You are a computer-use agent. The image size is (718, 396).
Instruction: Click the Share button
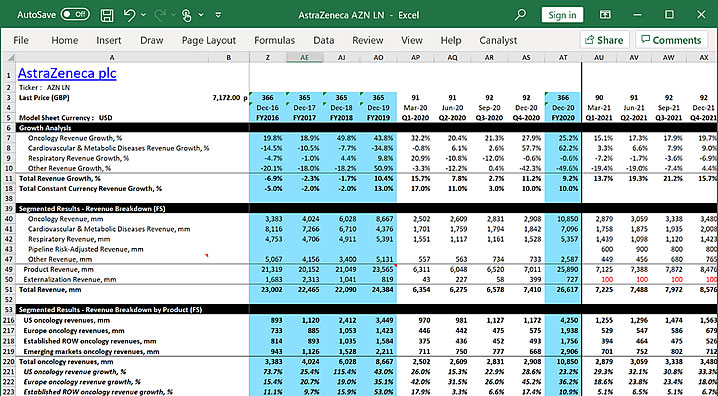pyautogui.click(x=604, y=40)
